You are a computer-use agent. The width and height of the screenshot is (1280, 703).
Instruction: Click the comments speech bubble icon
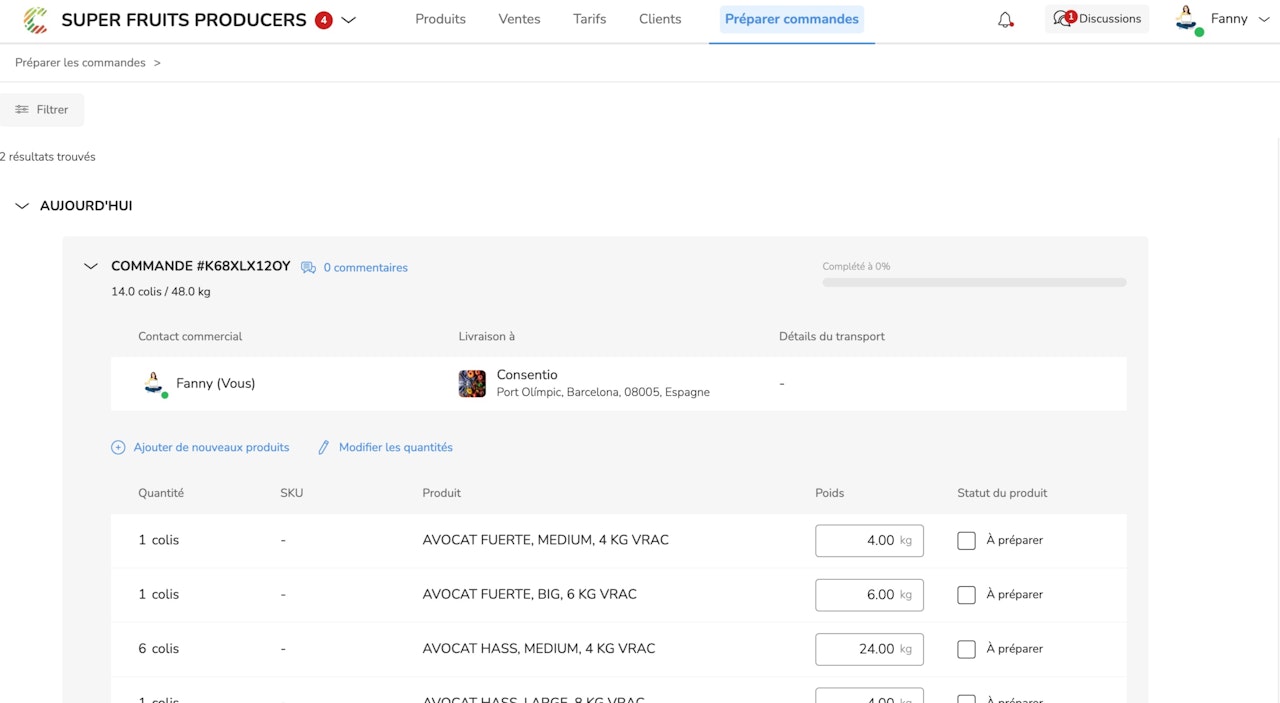point(309,268)
